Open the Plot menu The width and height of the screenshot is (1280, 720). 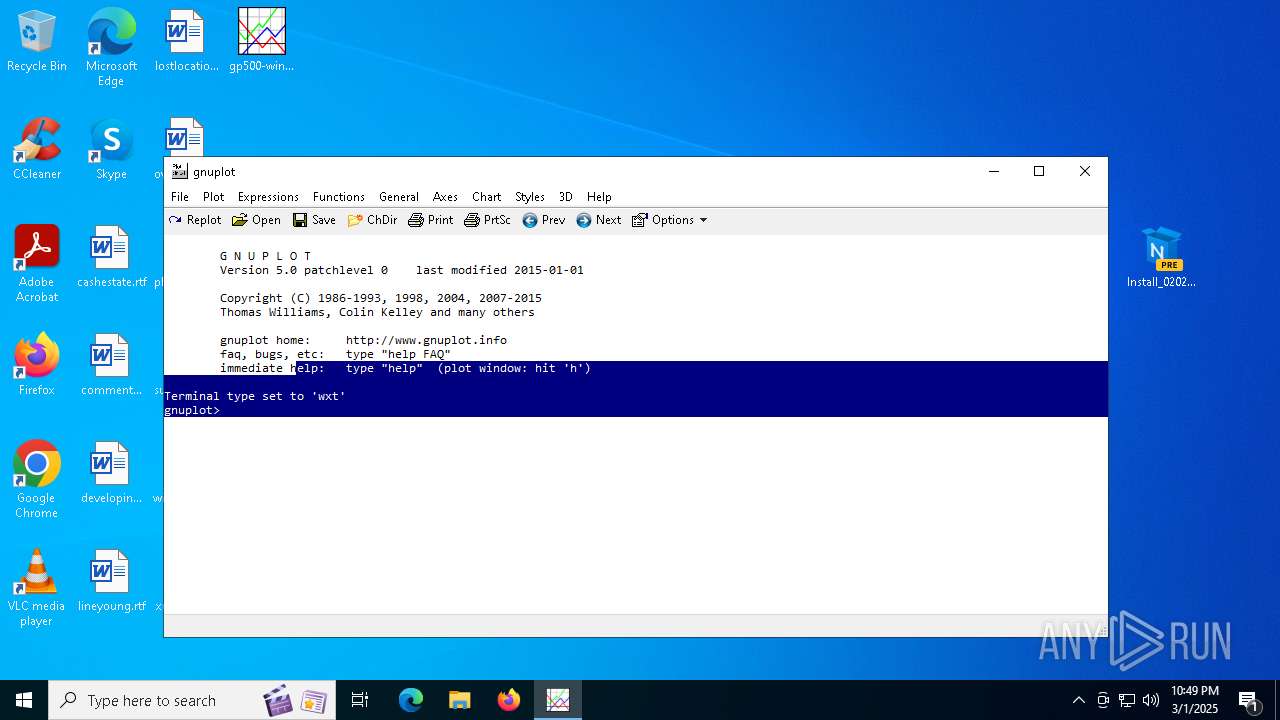214,197
